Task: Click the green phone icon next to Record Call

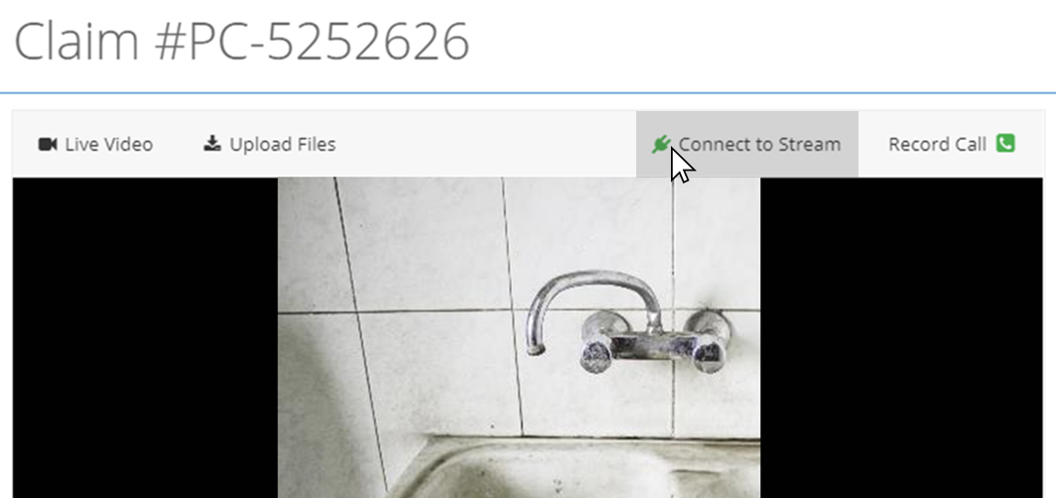Action: pyautogui.click(x=1005, y=144)
